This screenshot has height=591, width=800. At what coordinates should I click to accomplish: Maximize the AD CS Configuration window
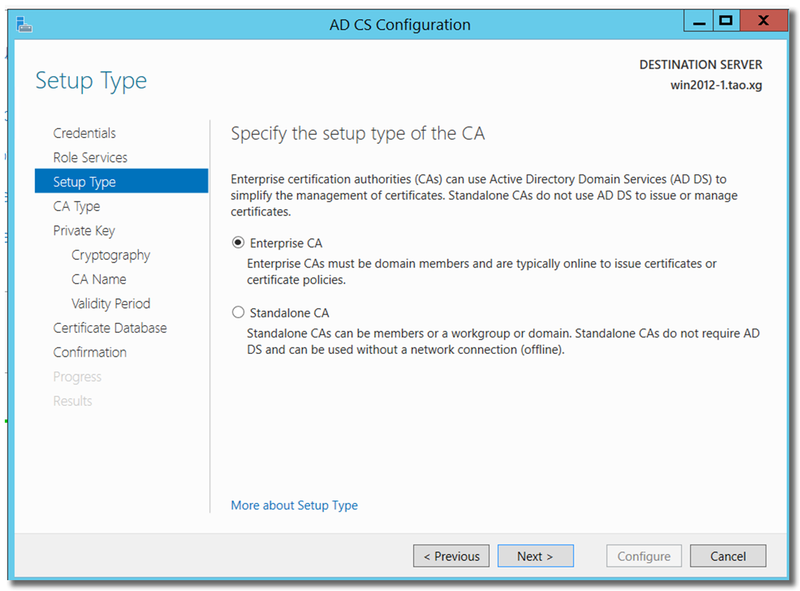point(726,21)
